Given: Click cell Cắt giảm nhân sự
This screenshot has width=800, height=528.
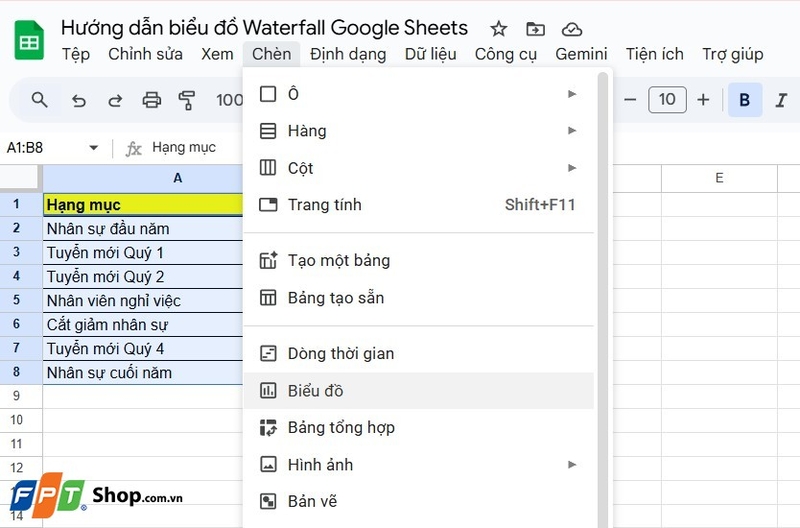Looking at the screenshot, I should point(143,324).
